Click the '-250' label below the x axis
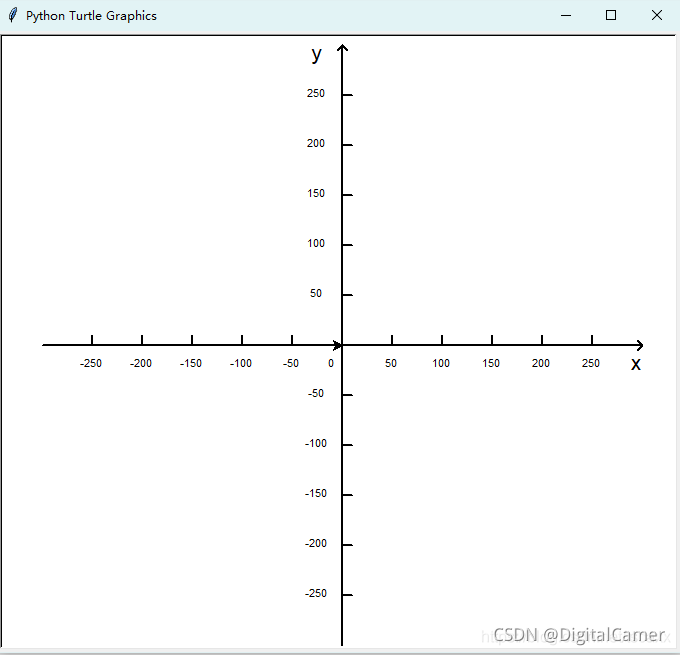The width and height of the screenshot is (680, 655). click(x=91, y=364)
